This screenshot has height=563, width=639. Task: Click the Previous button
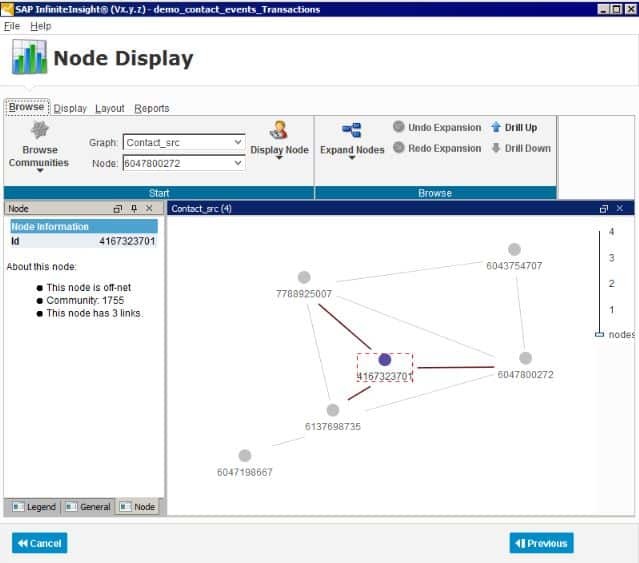tap(541, 543)
